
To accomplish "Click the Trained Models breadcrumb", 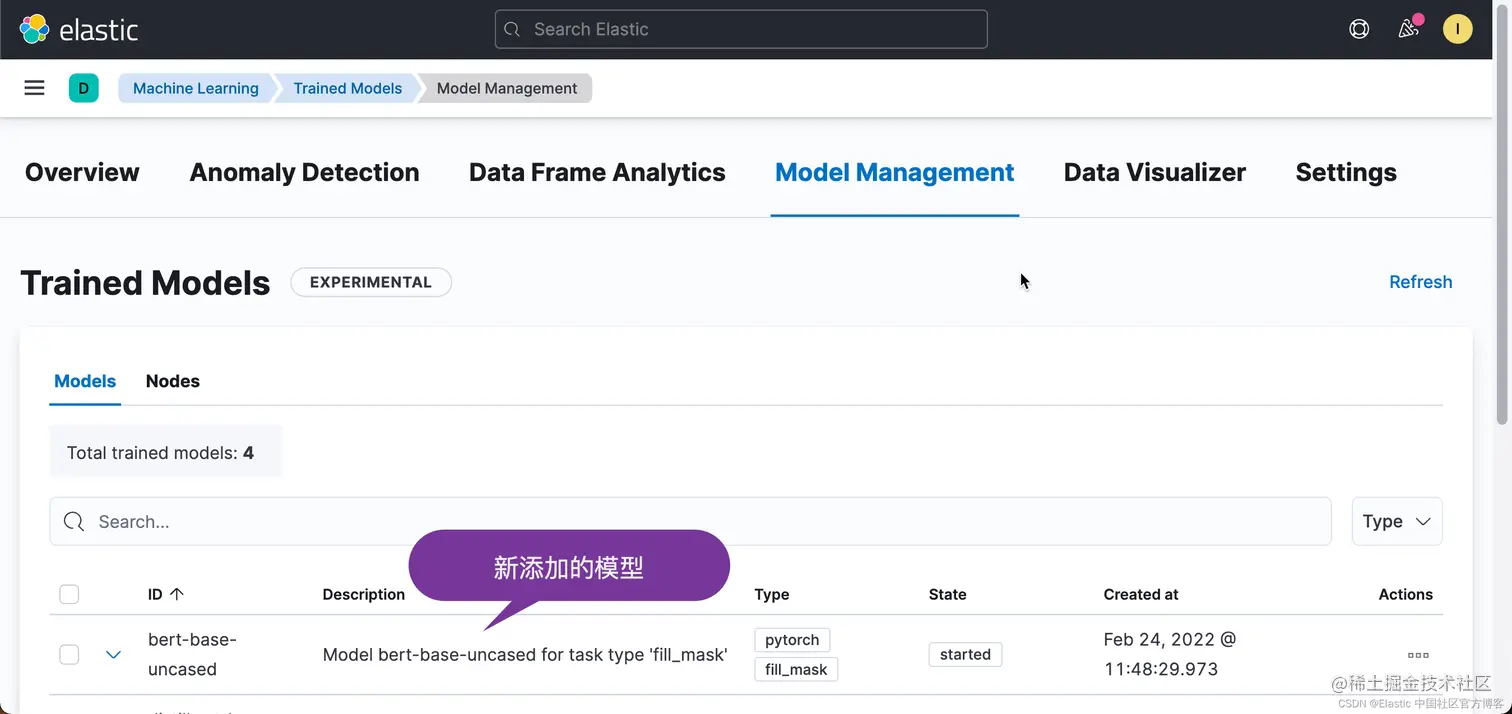I will point(347,88).
